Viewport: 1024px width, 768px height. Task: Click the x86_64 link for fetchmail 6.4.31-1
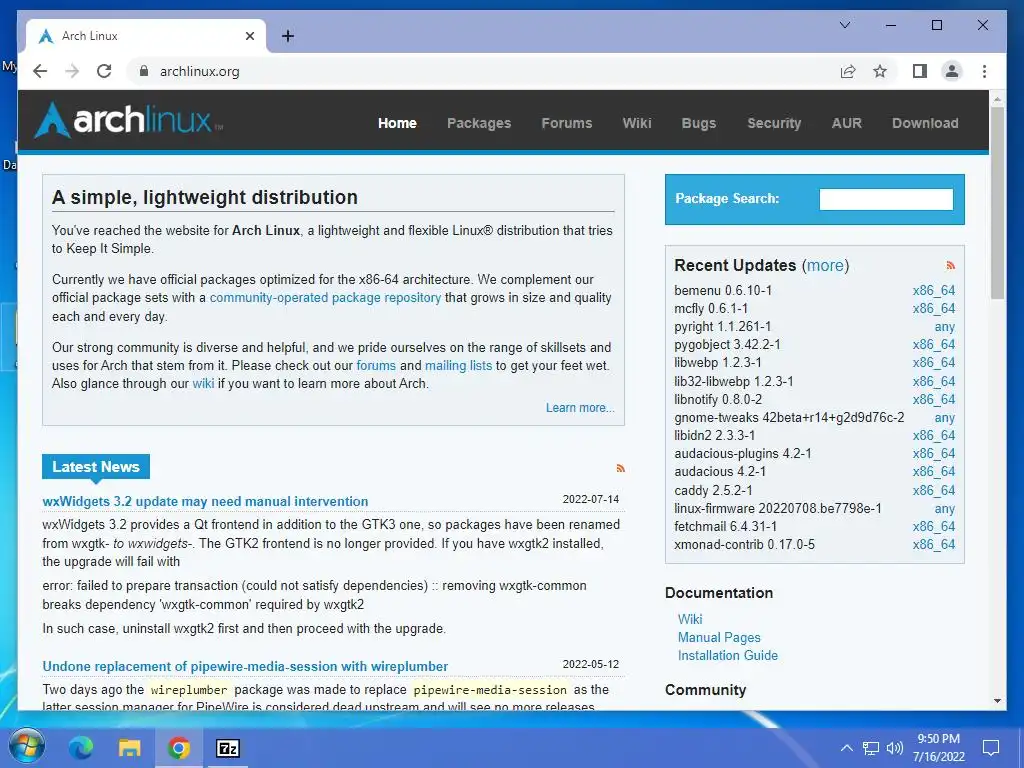point(934,526)
